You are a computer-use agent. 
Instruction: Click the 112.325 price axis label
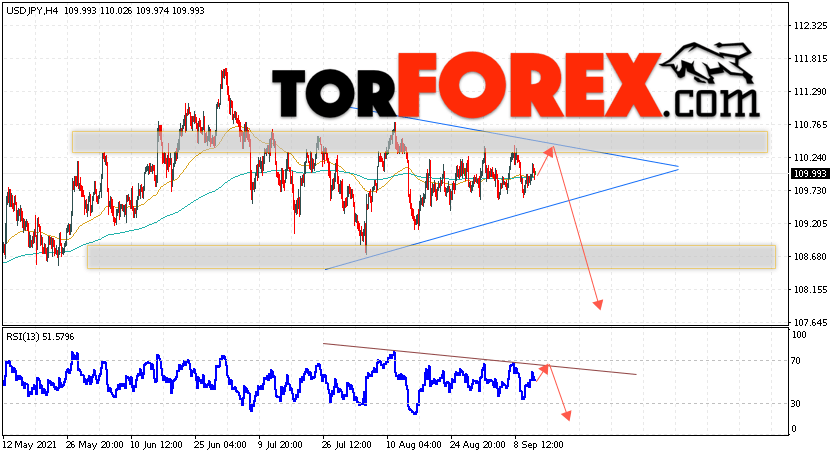tap(810, 26)
